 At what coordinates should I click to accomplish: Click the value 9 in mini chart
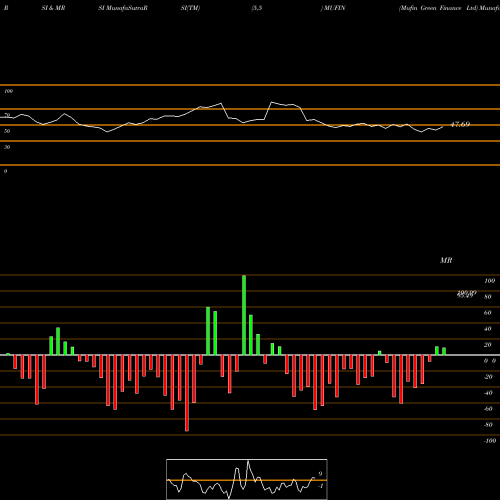[320, 474]
